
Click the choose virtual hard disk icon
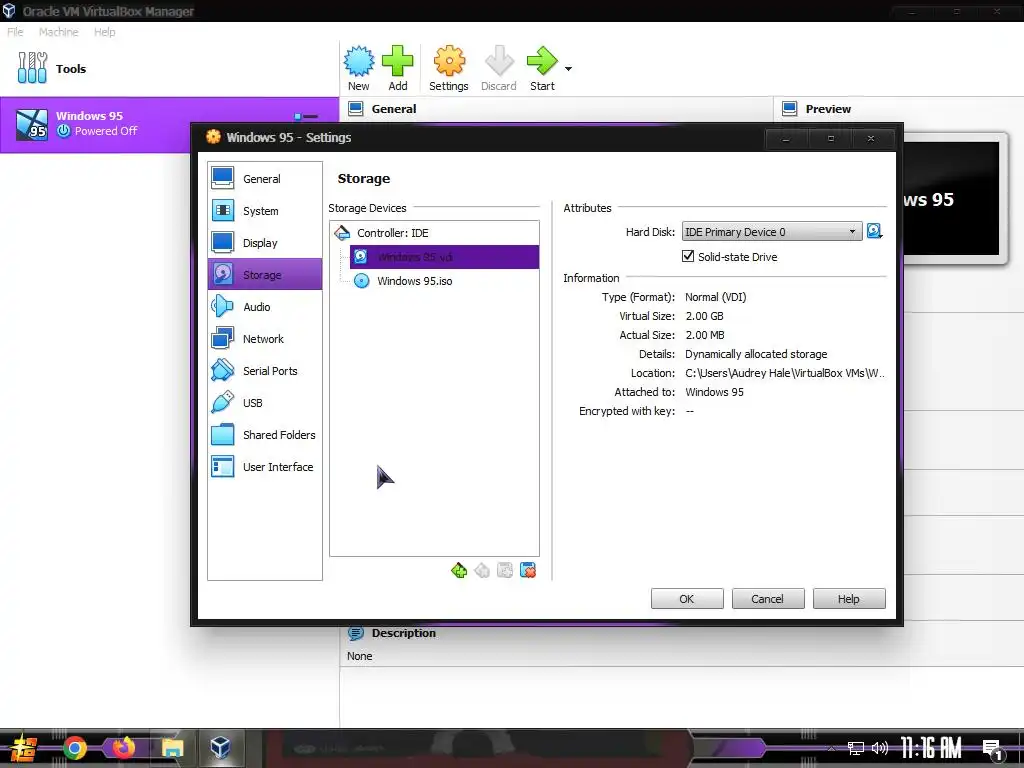874,231
